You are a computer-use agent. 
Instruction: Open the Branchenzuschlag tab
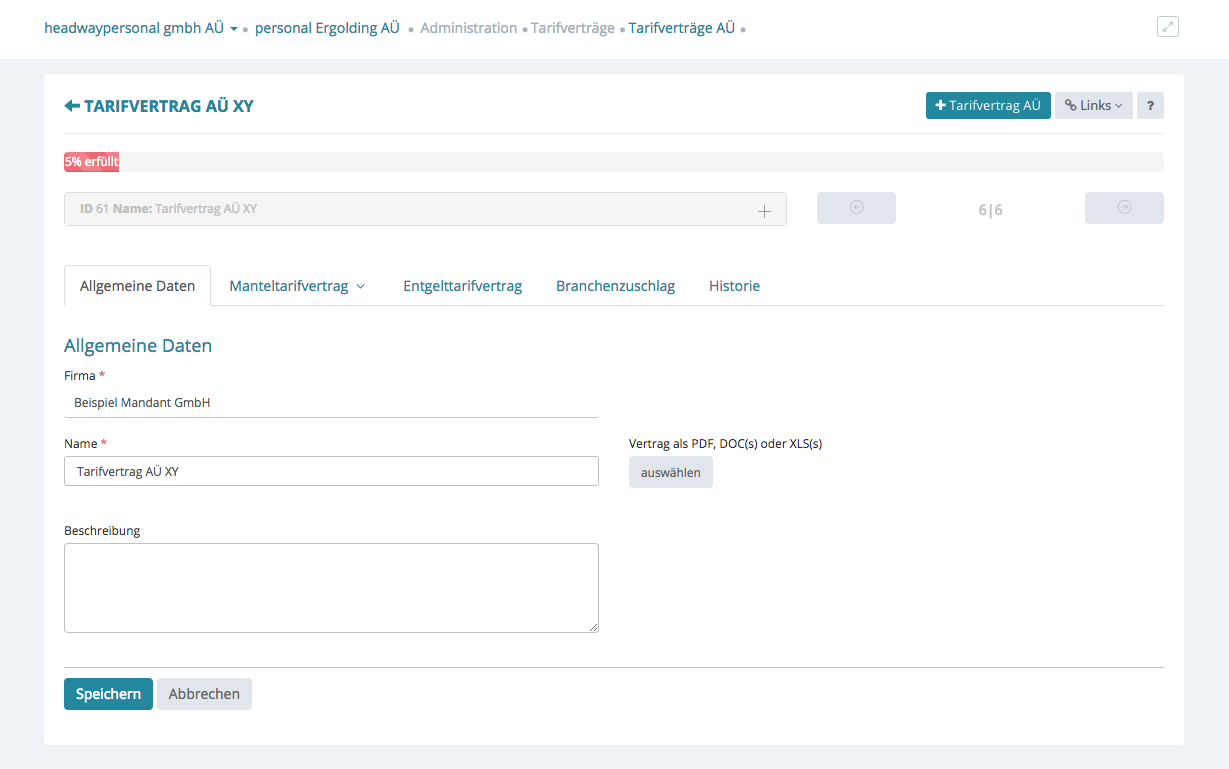615,286
